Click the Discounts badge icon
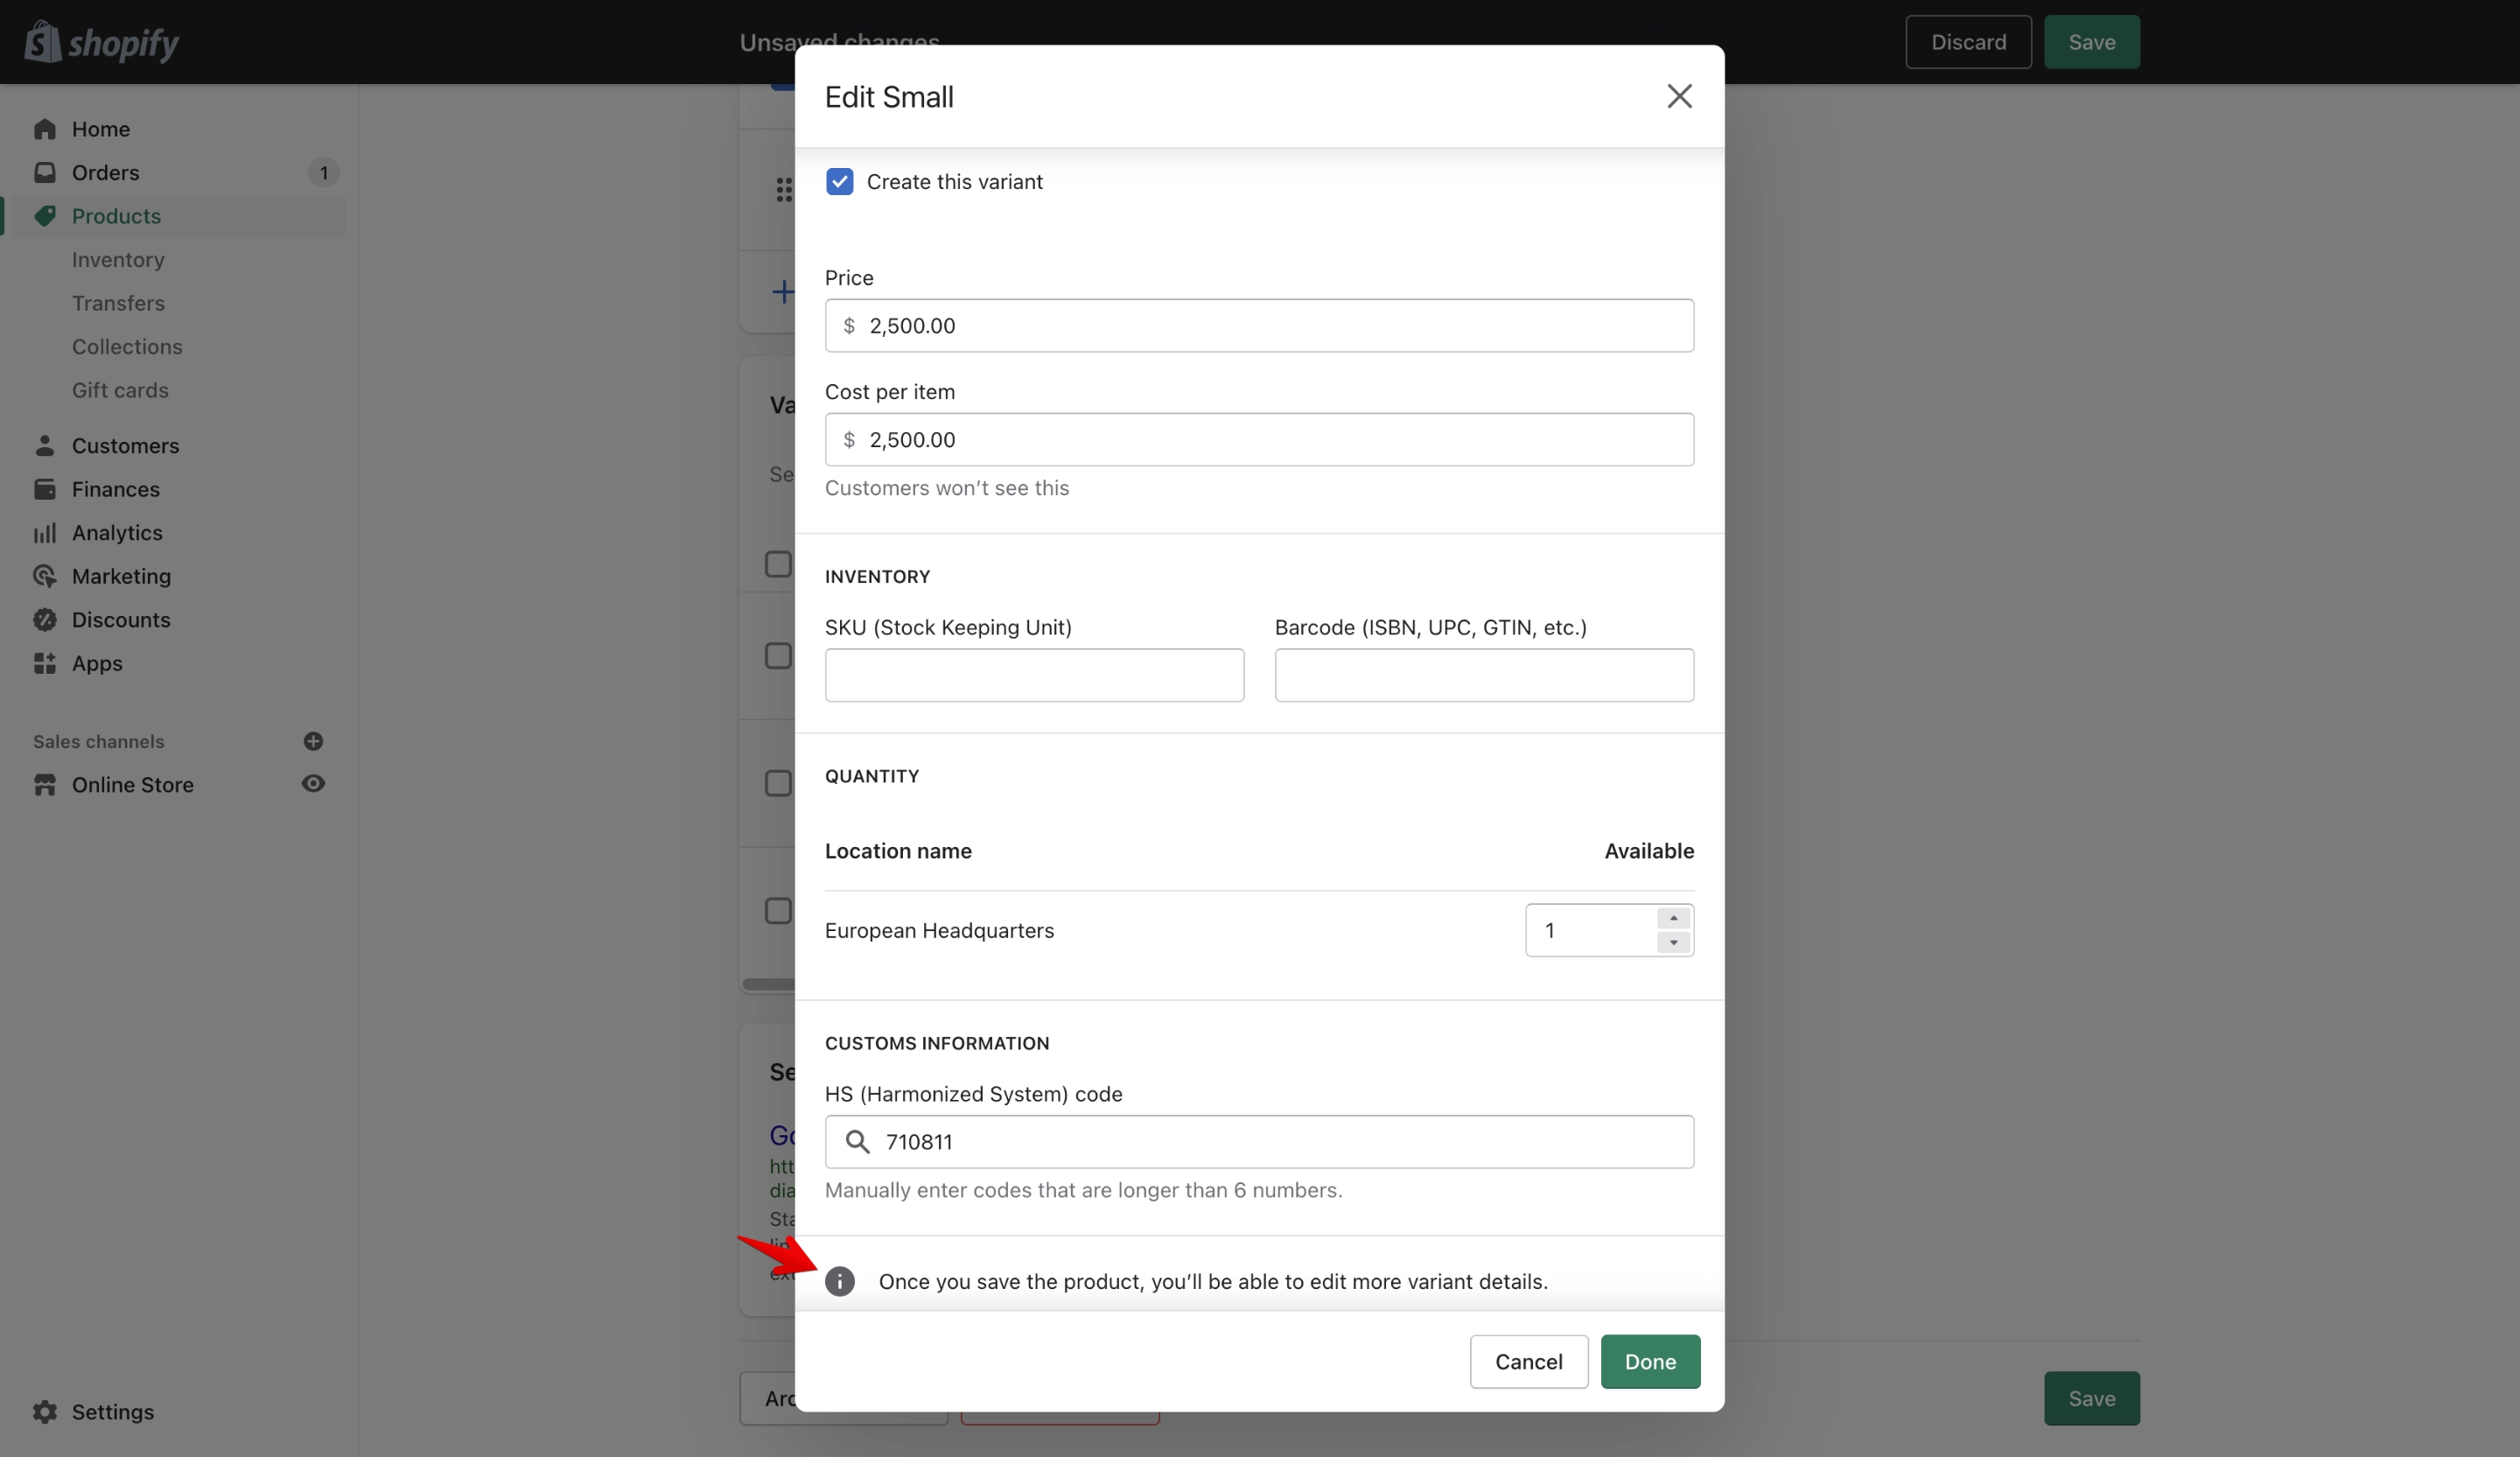2520x1457 pixels. [44, 620]
